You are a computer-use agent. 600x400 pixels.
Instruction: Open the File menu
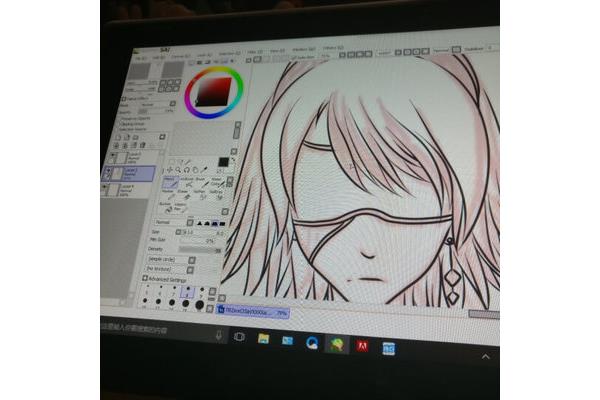pyautogui.click(x=140, y=59)
